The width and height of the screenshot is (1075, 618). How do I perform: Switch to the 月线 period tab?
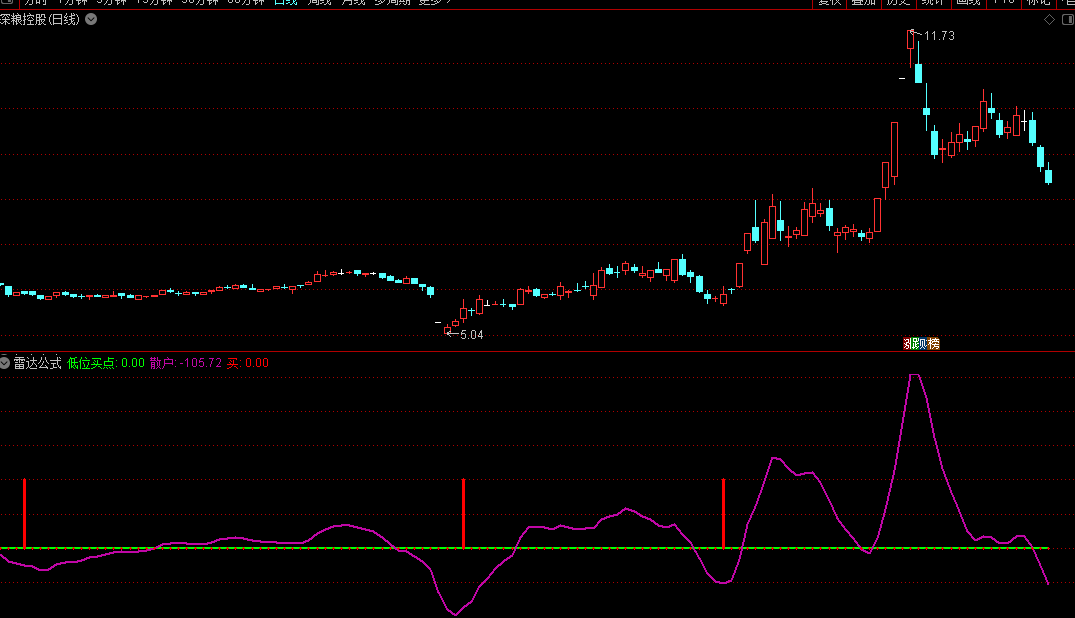(353, 3)
